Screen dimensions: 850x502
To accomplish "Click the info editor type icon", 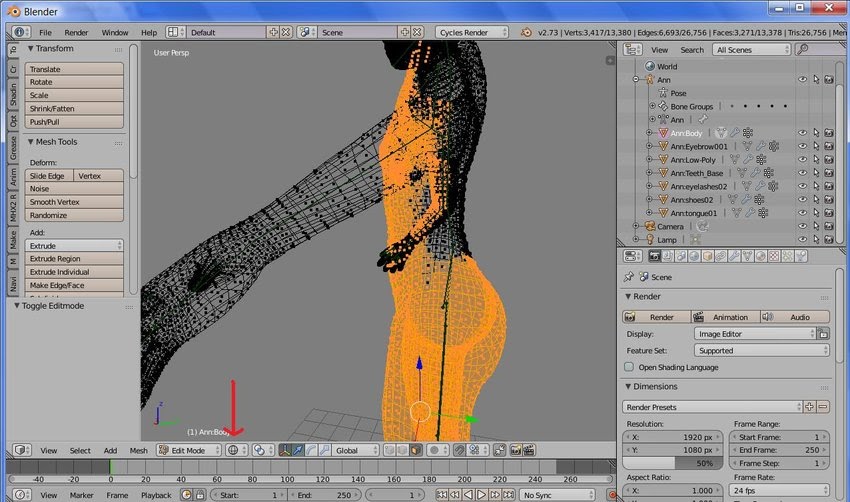I will tap(21, 32).
